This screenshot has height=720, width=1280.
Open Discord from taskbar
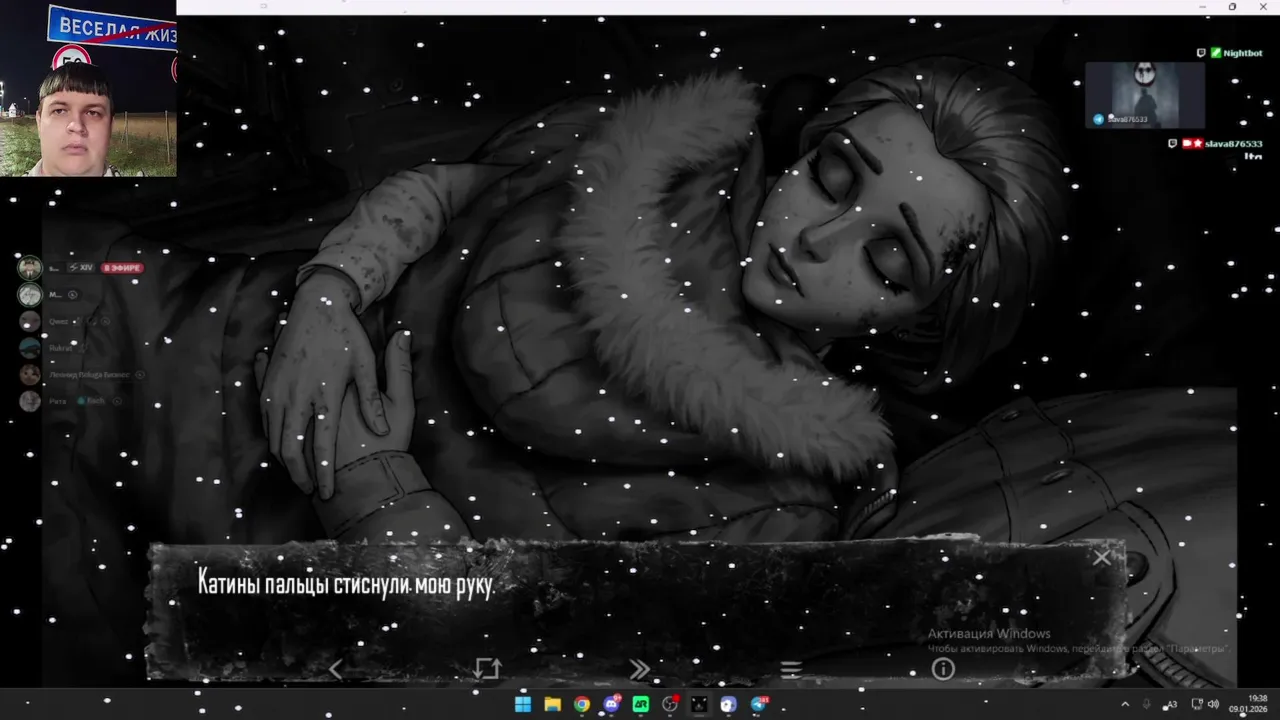pos(611,704)
